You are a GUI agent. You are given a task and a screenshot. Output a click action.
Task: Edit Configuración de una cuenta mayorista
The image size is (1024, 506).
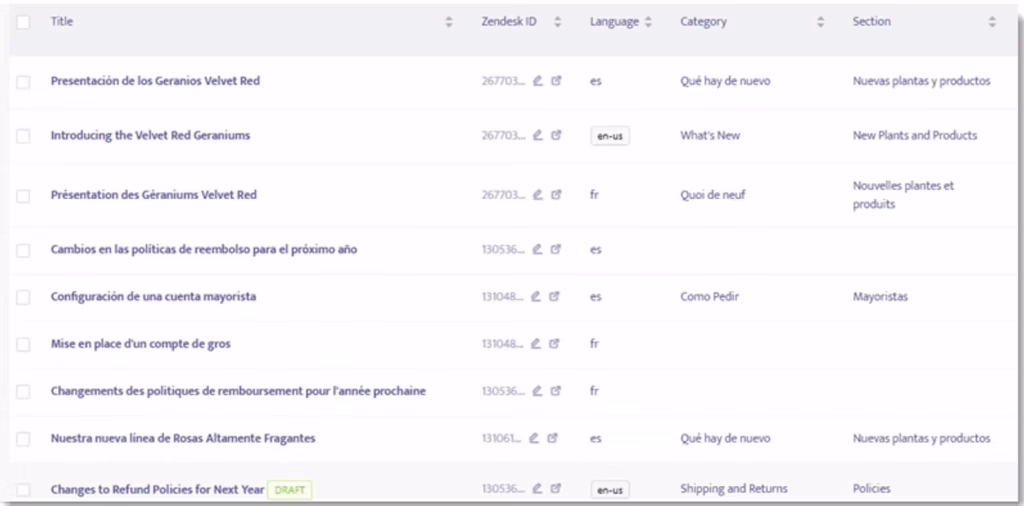click(536, 296)
